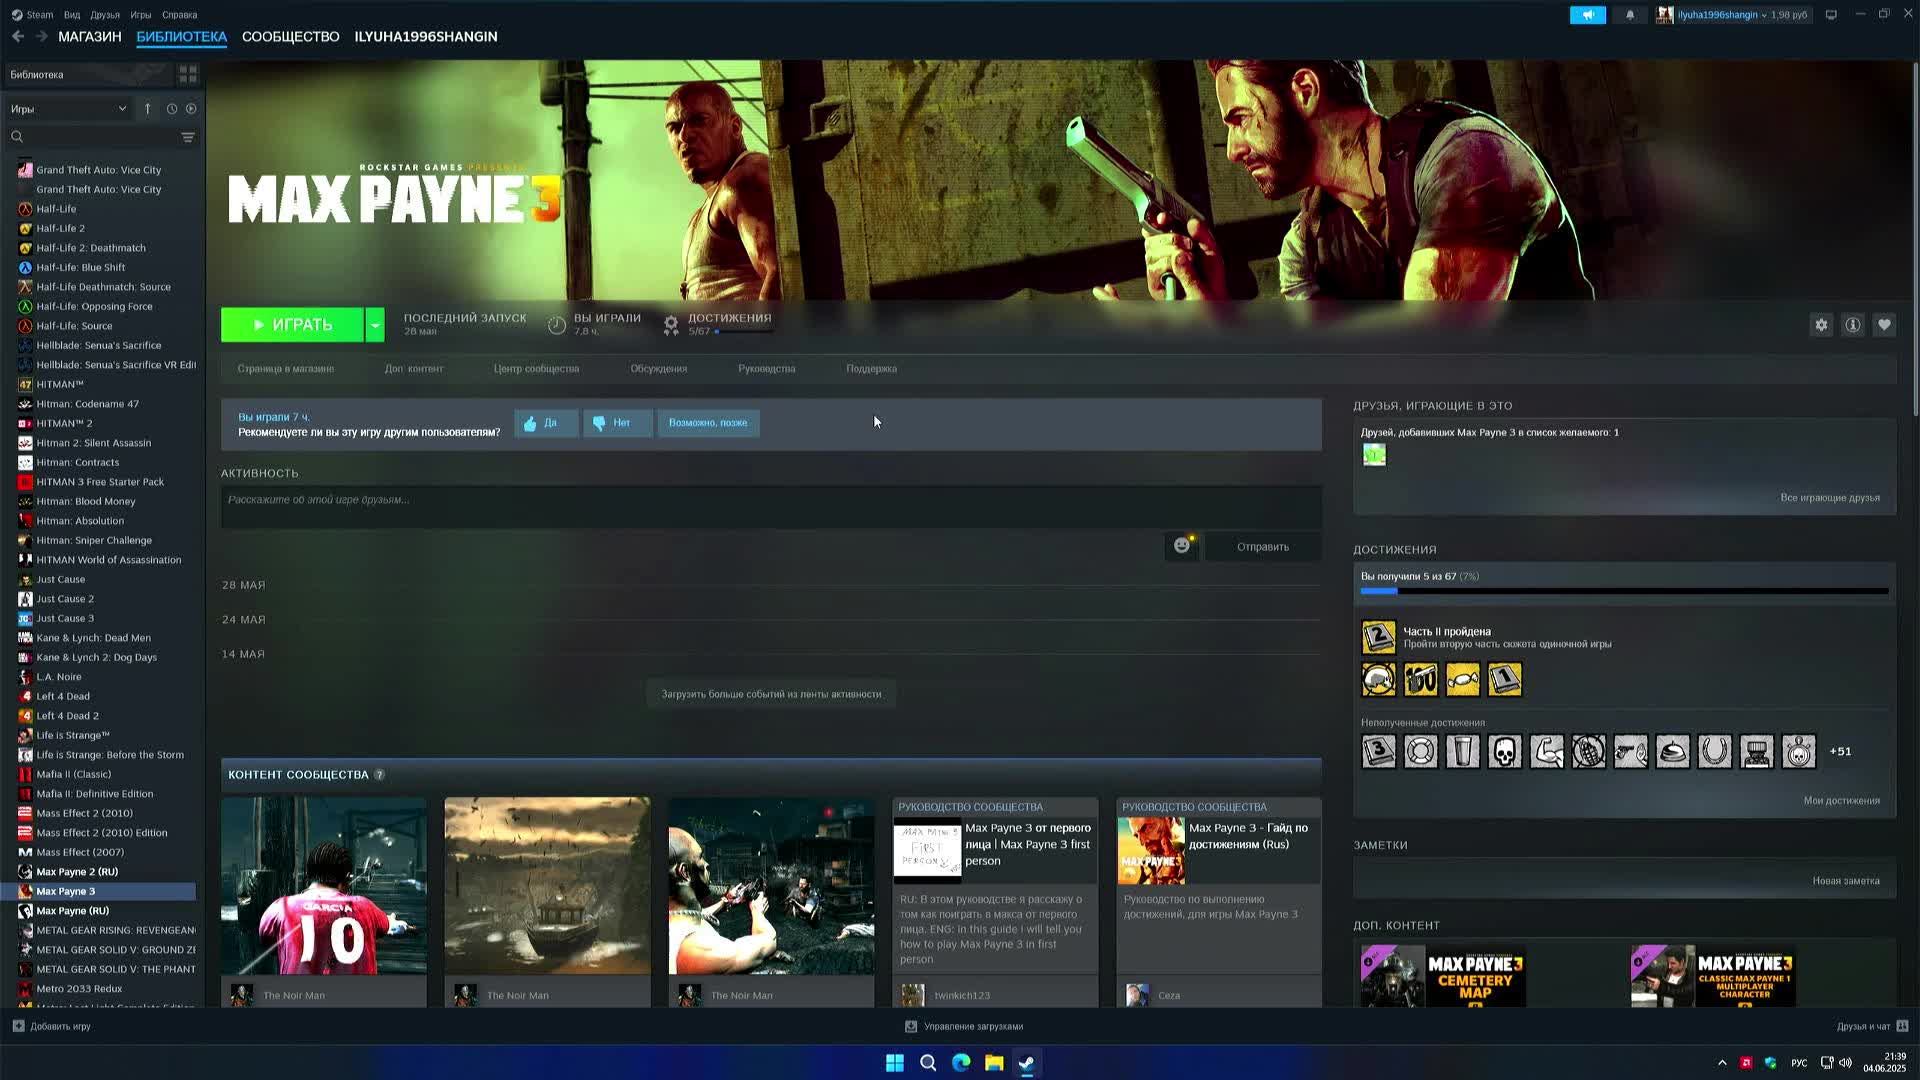This screenshot has height=1080, width=1920.
Task: Open the Steam announcements megaphone icon
Action: pos(1587,15)
